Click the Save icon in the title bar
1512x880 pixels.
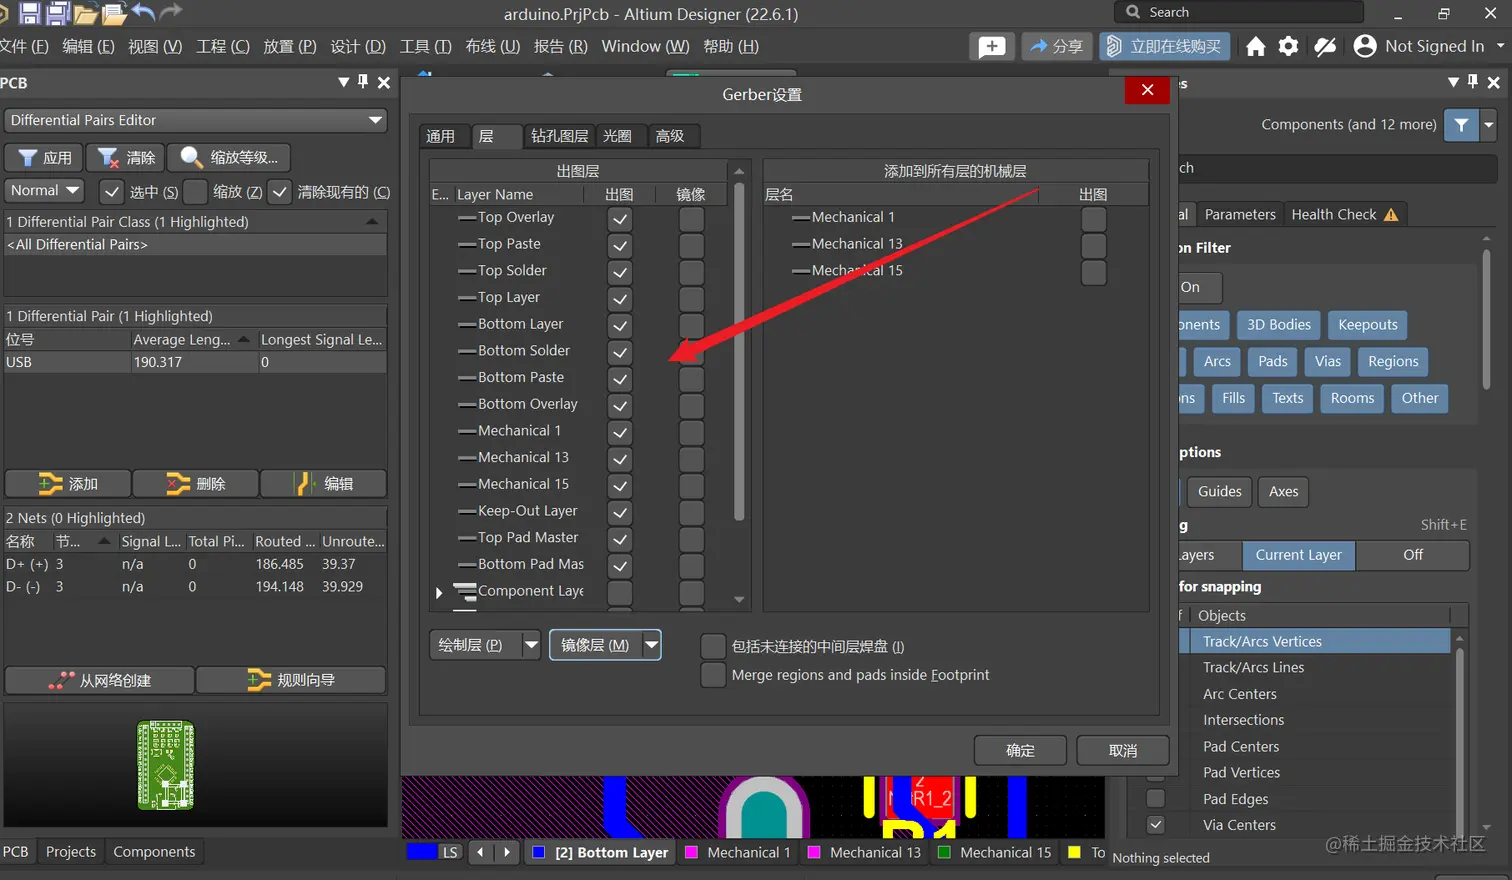pyautogui.click(x=30, y=14)
